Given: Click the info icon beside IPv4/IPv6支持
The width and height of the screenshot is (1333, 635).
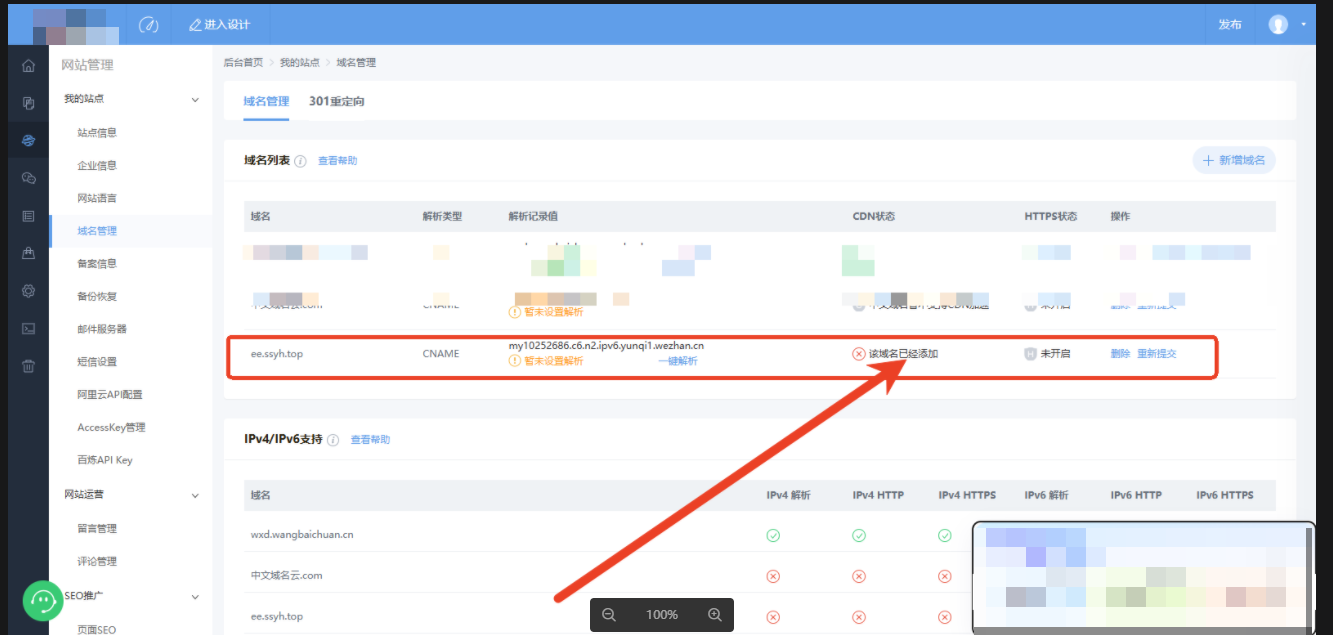Looking at the screenshot, I should pyautogui.click(x=333, y=440).
